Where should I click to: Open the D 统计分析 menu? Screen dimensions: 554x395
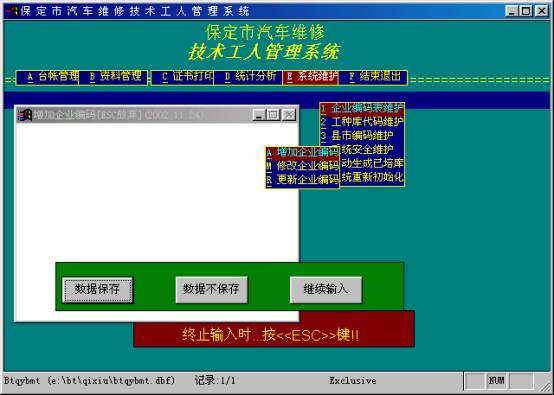[x=248, y=77]
